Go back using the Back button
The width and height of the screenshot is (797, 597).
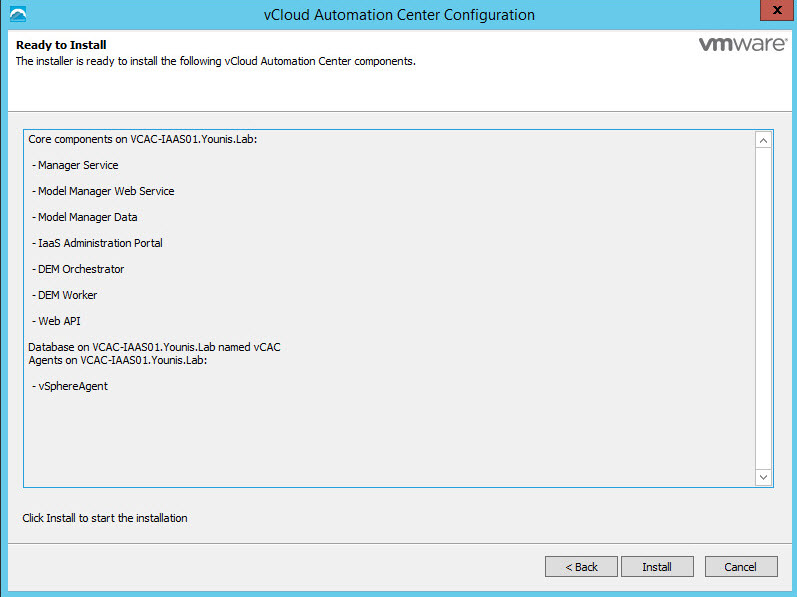(x=581, y=567)
